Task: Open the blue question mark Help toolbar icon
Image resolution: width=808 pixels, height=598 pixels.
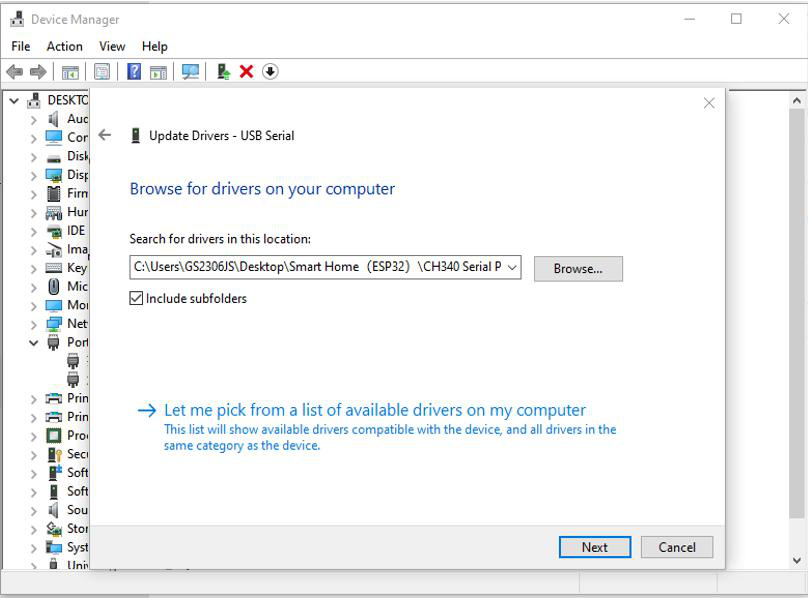Action: (x=134, y=71)
